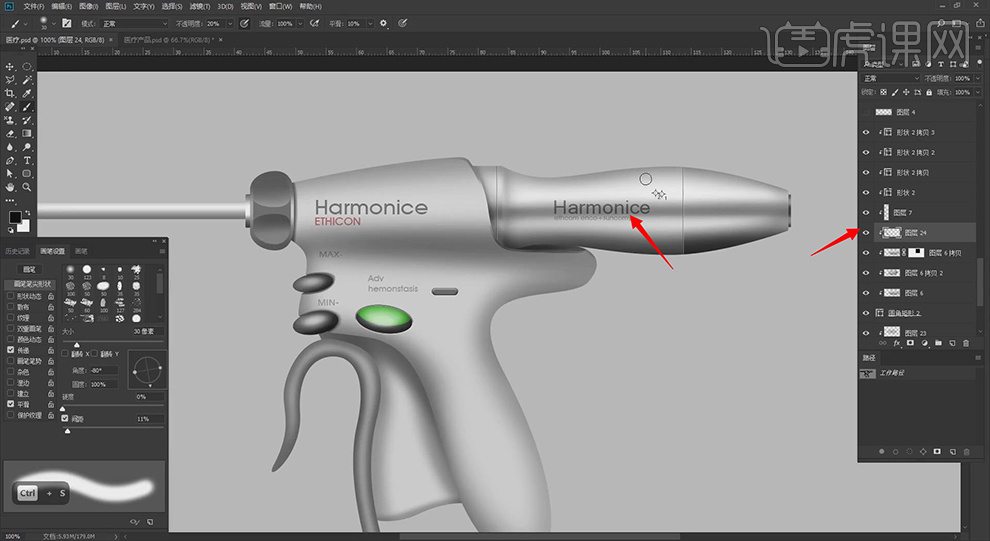Screen dimensions: 990x541
Task: Click add layer style fx icon
Action: tap(897, 343)
